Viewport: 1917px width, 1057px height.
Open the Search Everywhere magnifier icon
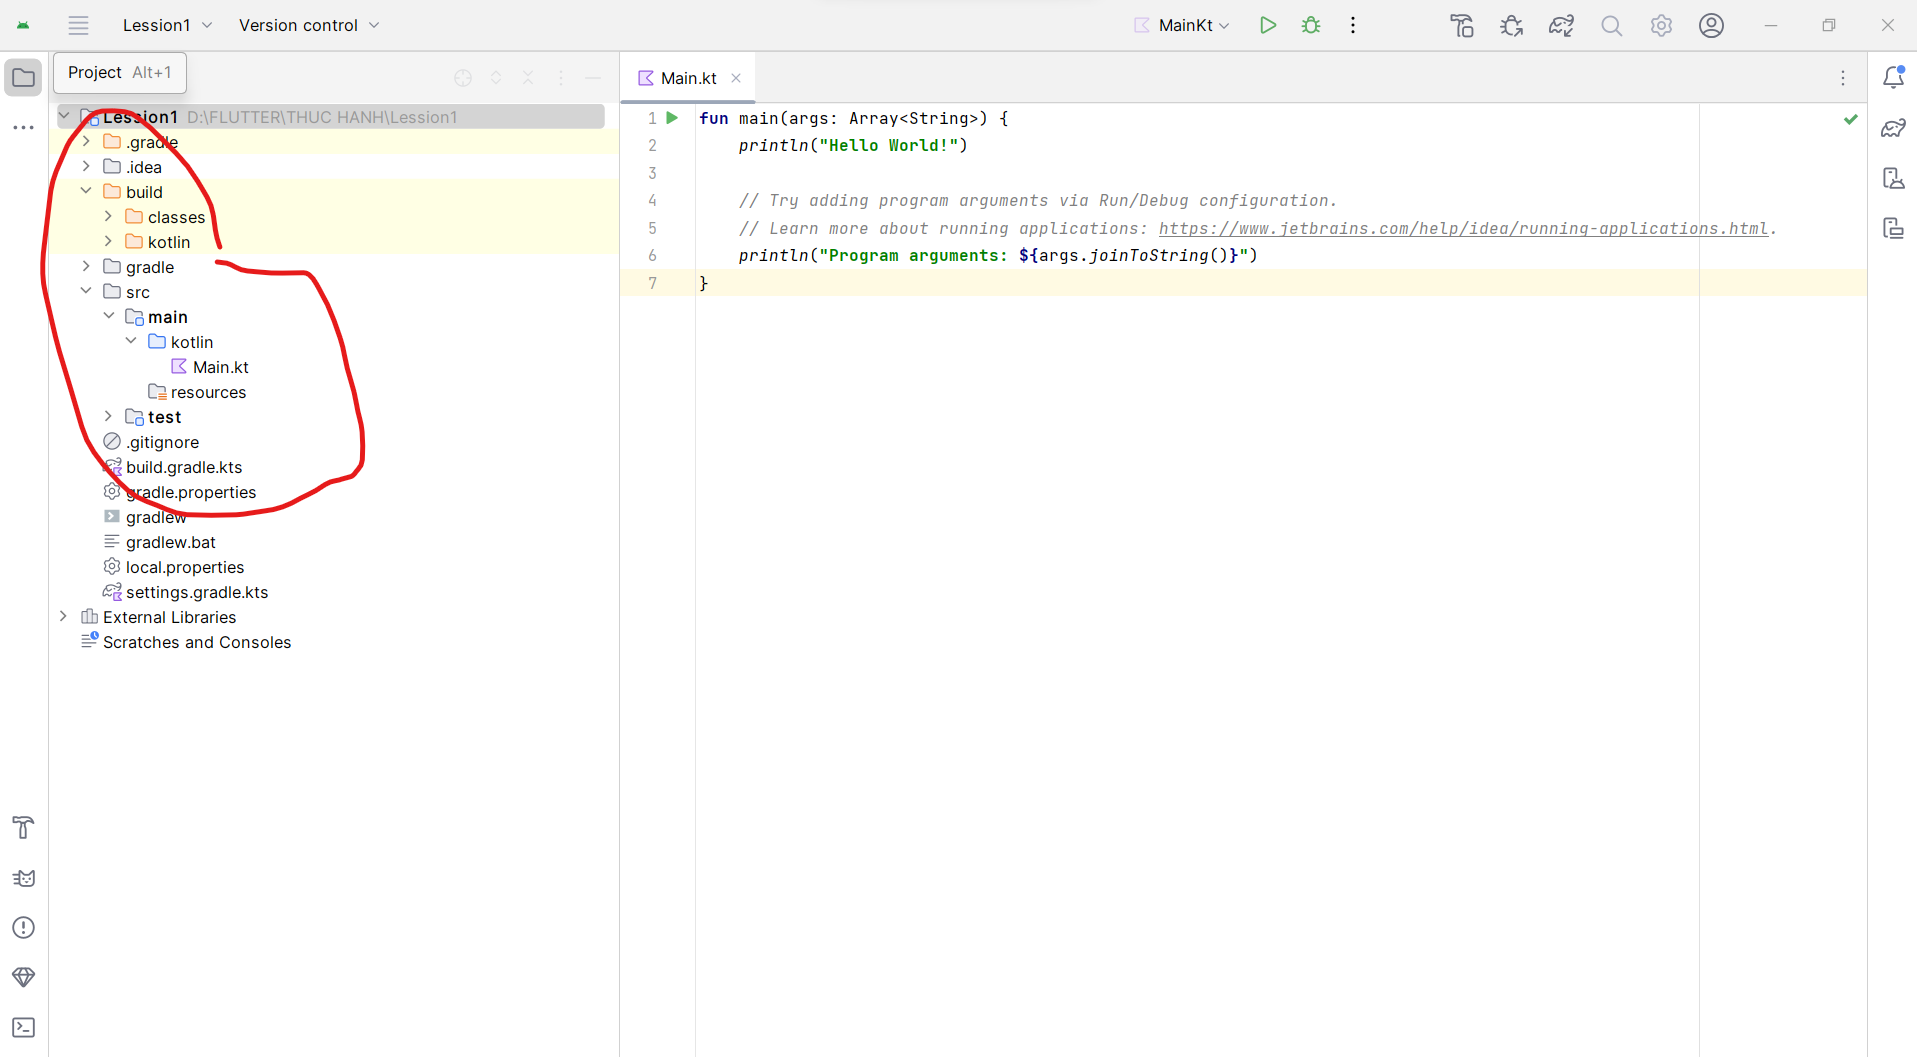1611,25
